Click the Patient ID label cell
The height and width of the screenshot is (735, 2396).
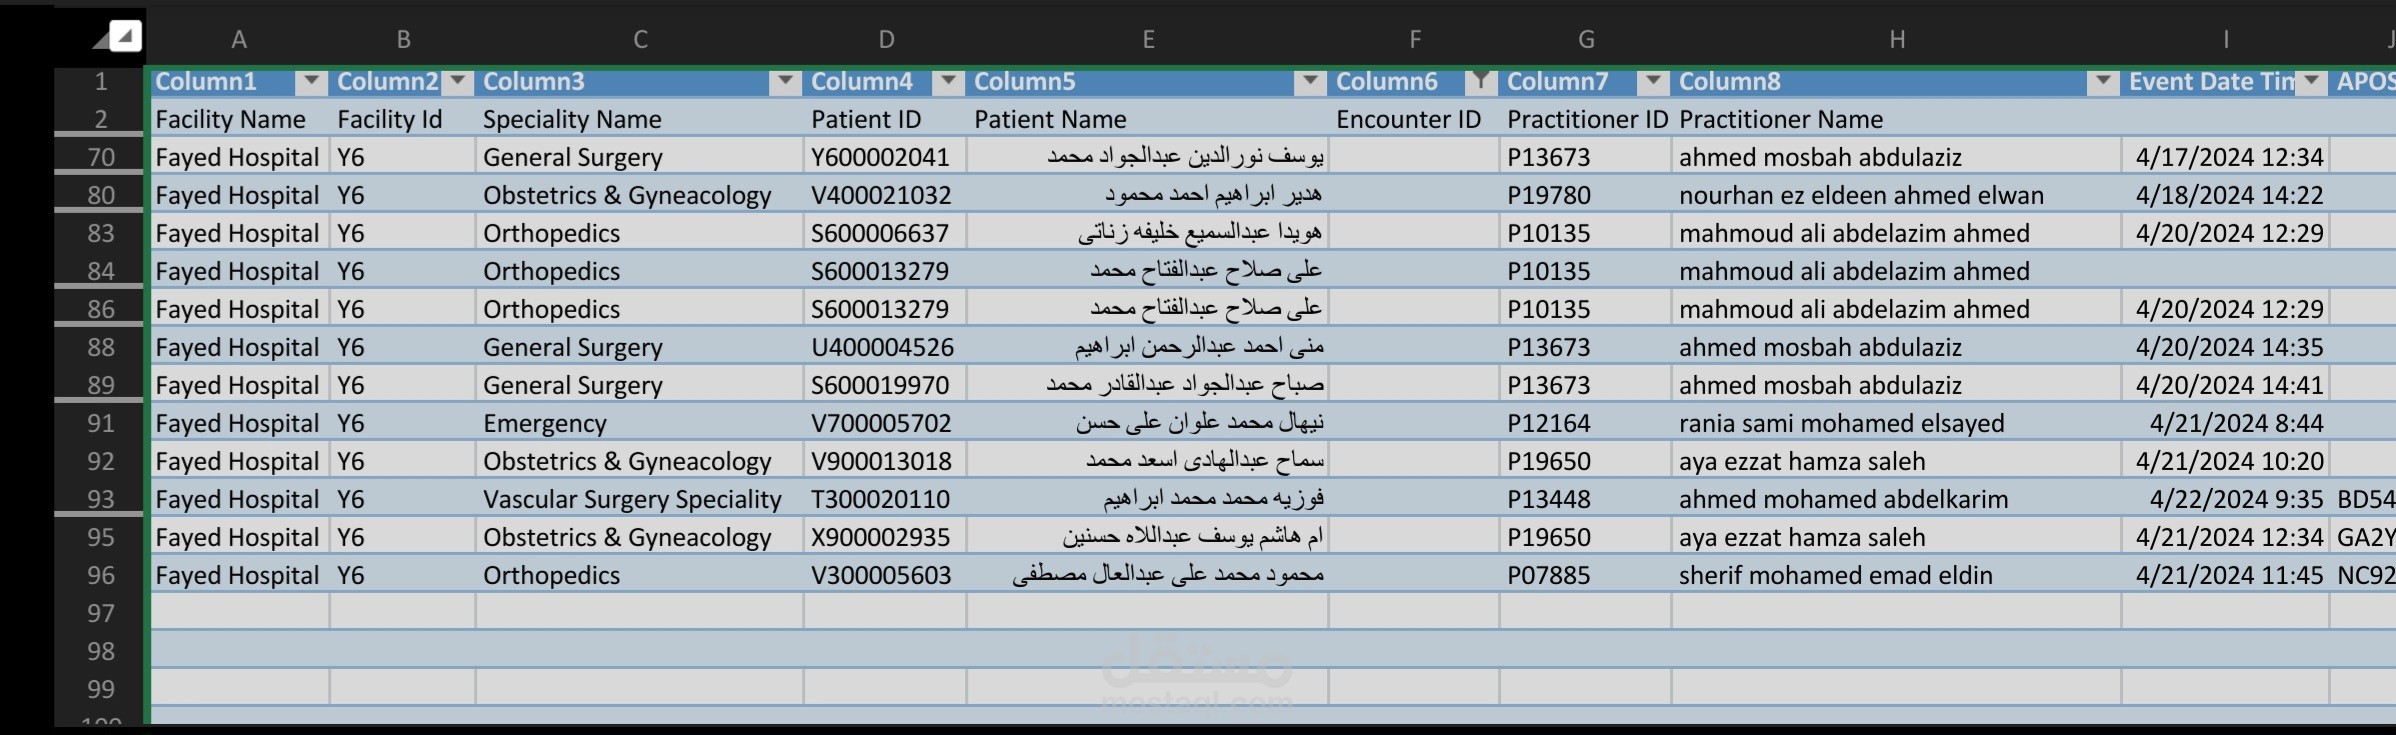point(886,119)
